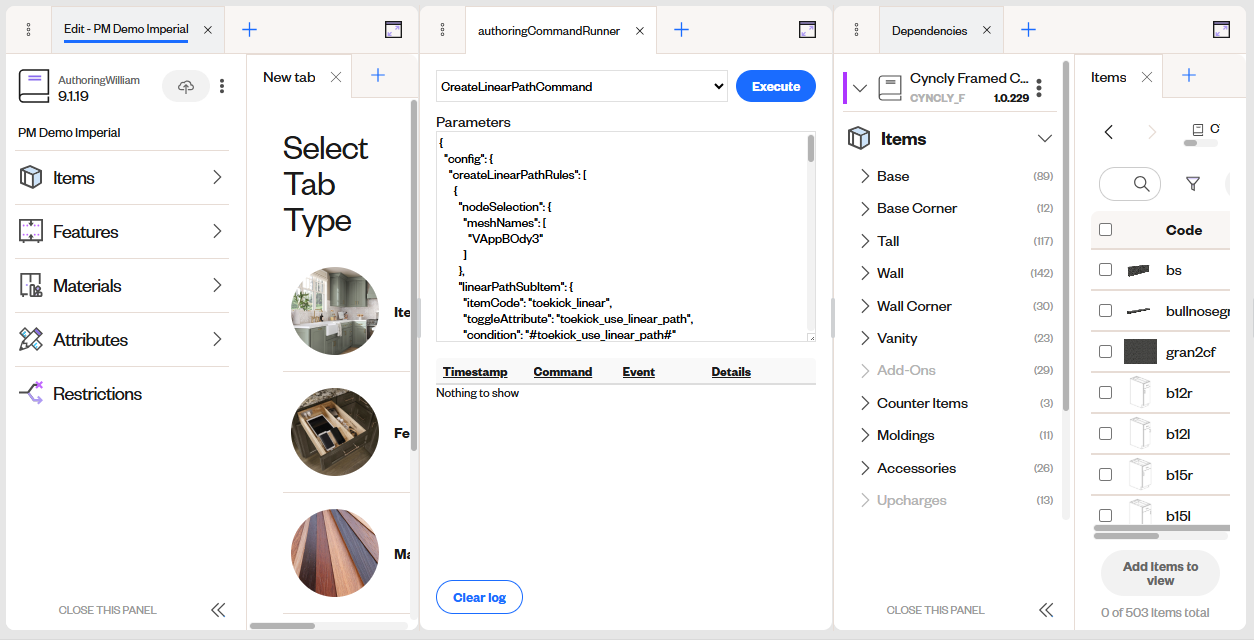This screenshot has height=640, width=1254.
Task: Open the CreateLinearPathCommand dropdown
Action: tap(581, 86)
